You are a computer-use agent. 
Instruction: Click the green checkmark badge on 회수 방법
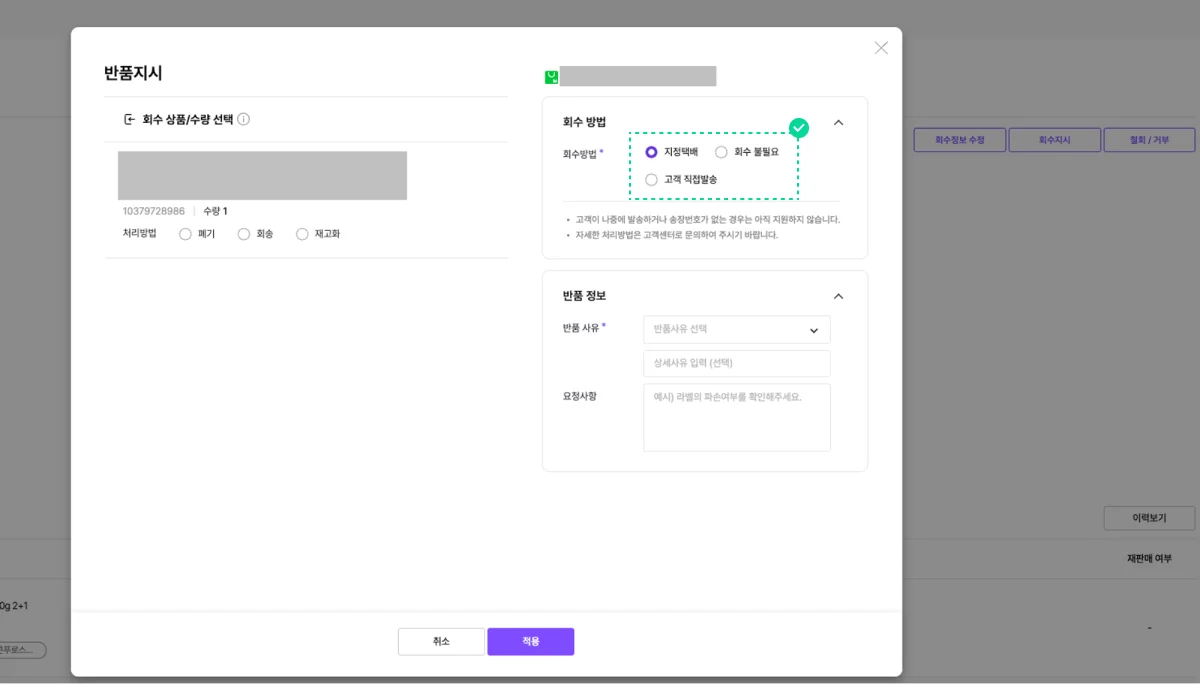798,128
